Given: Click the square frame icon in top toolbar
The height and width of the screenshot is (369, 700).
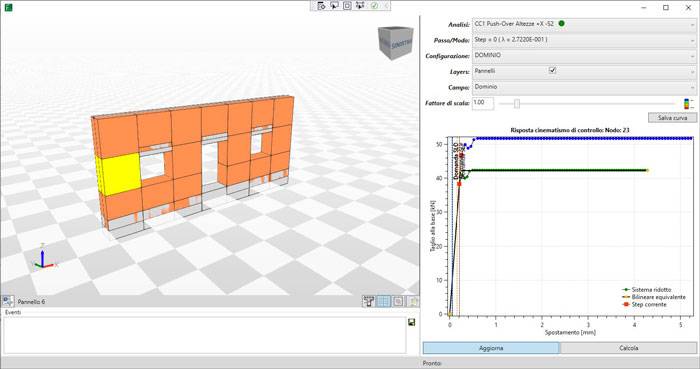Looking at the screenshot, I should click(347, 6).
